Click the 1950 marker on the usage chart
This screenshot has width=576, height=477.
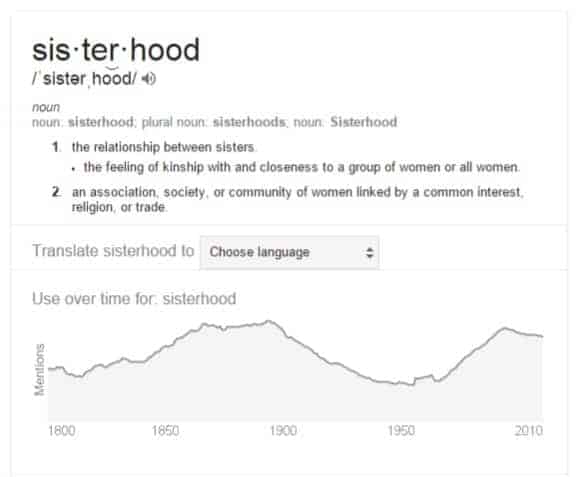401,431
